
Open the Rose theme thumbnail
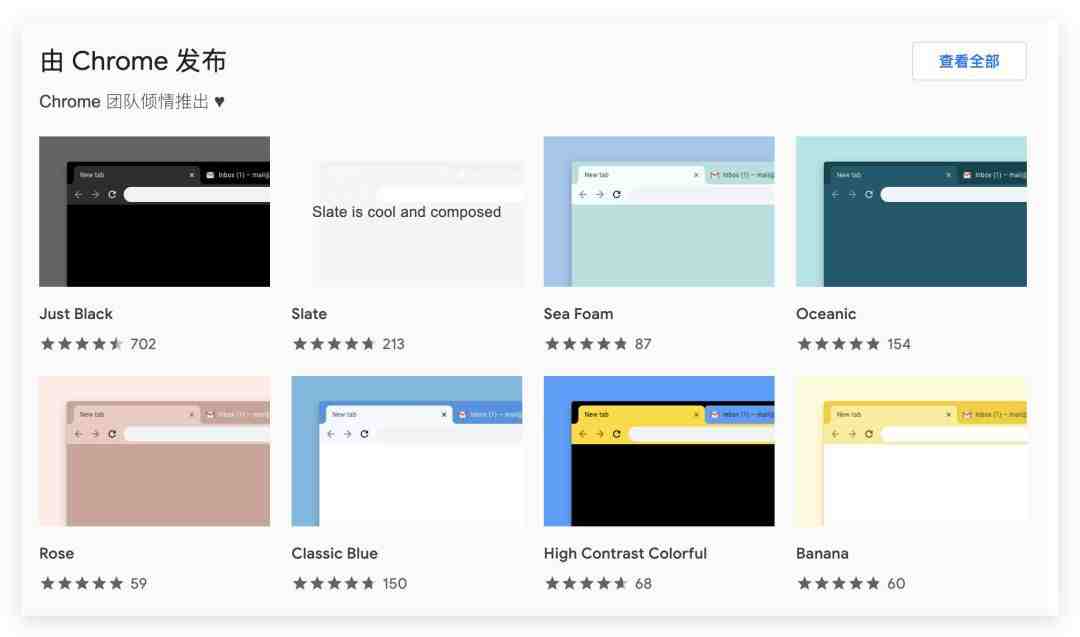click(x=154, y=451)
